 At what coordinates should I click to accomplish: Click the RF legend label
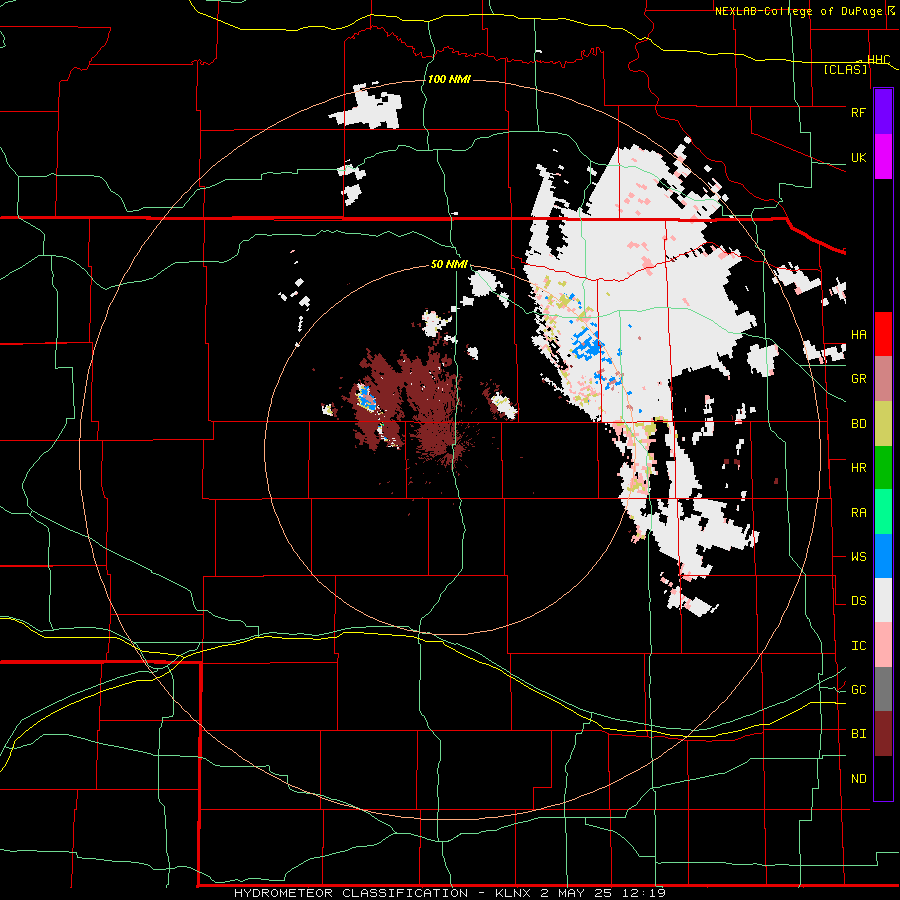858,112
